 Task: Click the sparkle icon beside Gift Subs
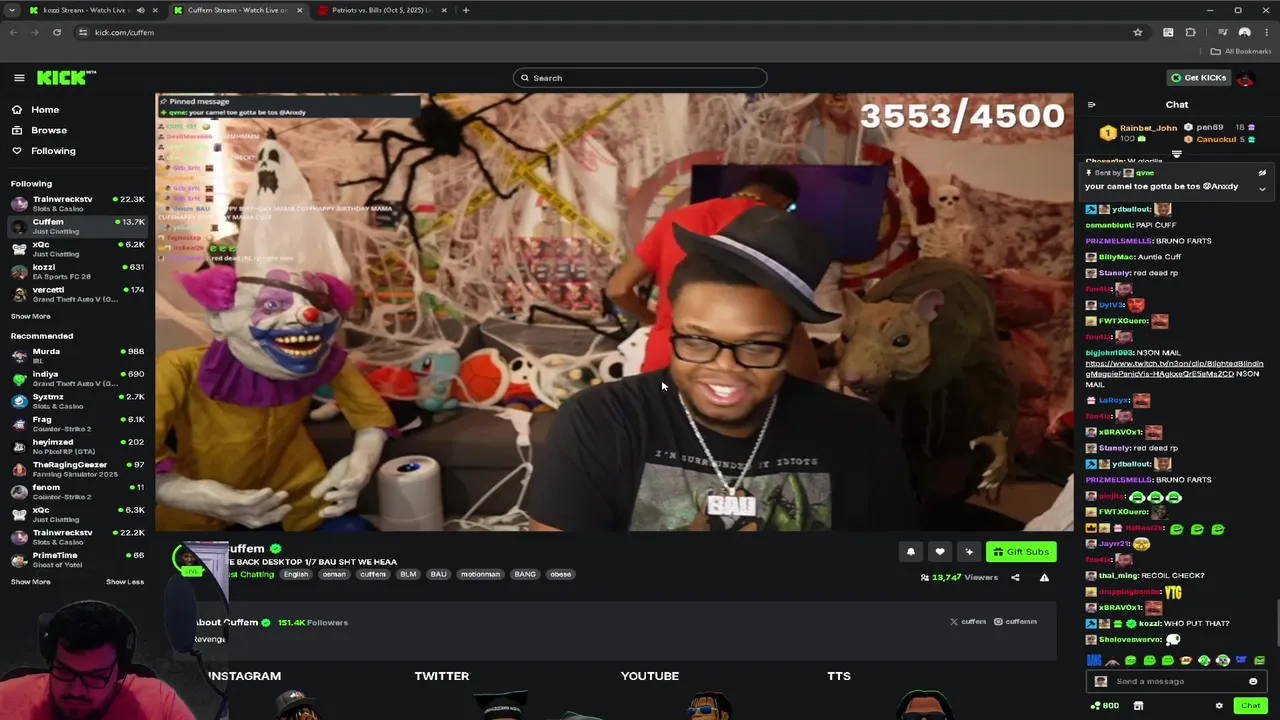tap(968, 551)
